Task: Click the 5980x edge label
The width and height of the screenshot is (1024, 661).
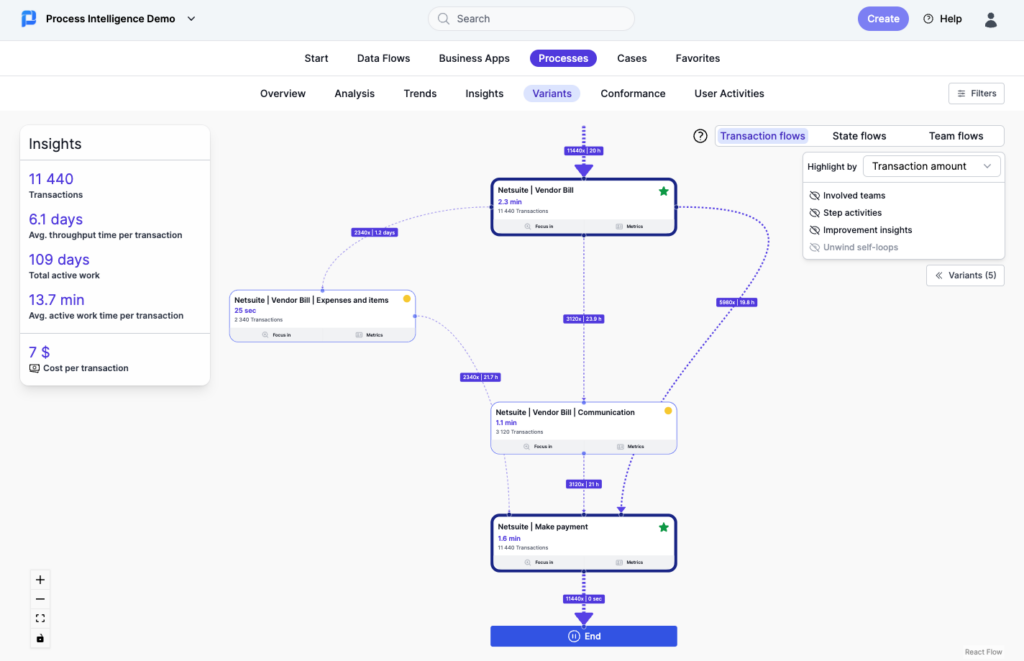Action: pyautogui.click(x=737, y=302)
